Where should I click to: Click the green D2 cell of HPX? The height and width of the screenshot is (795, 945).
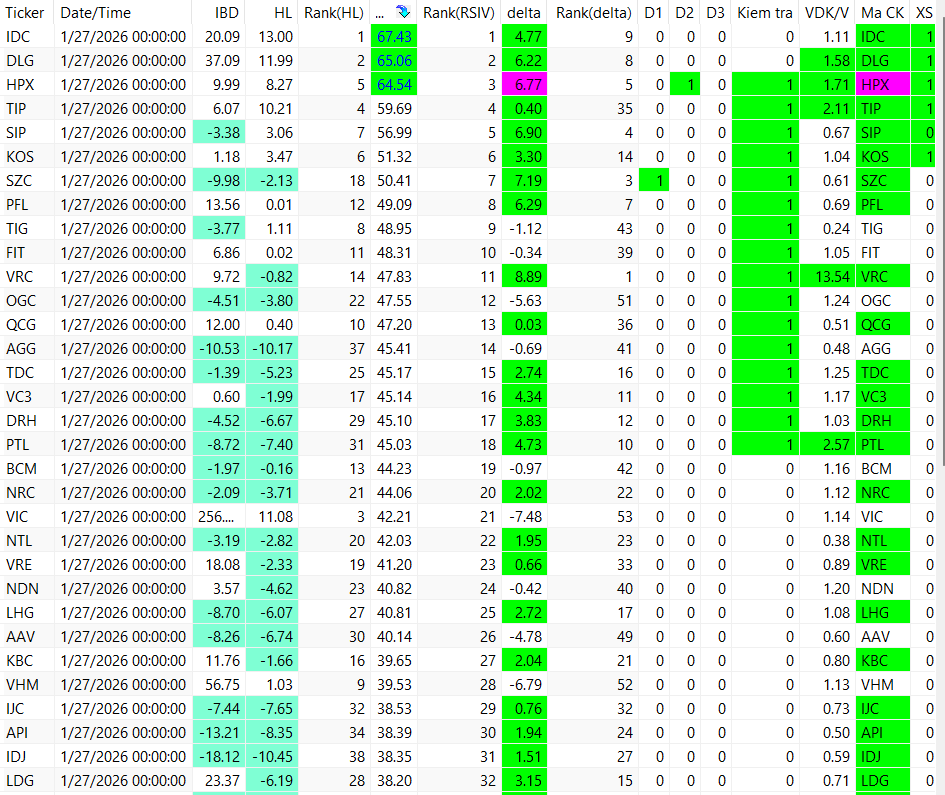685,85
